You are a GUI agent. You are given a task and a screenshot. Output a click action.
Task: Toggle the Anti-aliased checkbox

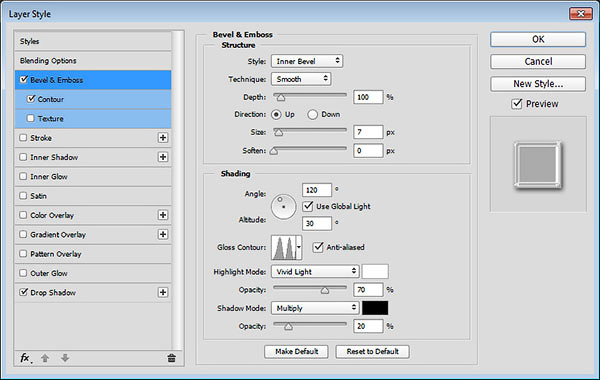[x=318, y=247]
